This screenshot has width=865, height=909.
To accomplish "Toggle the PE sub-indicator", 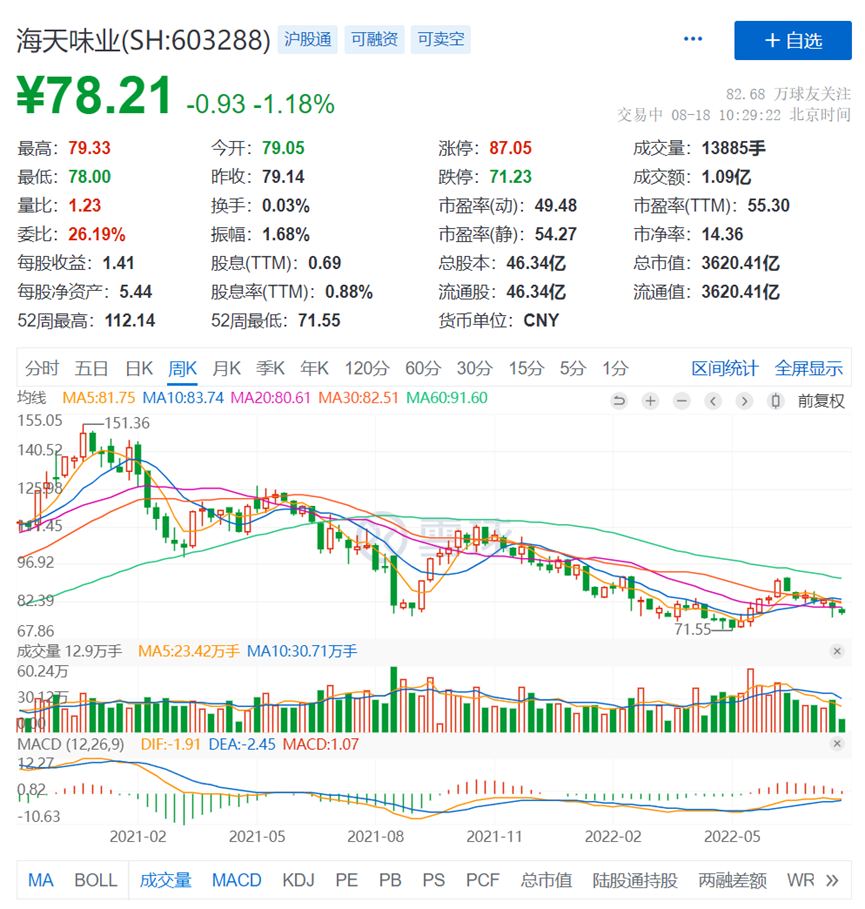I will pyautogui.click(x=346, y=881).
